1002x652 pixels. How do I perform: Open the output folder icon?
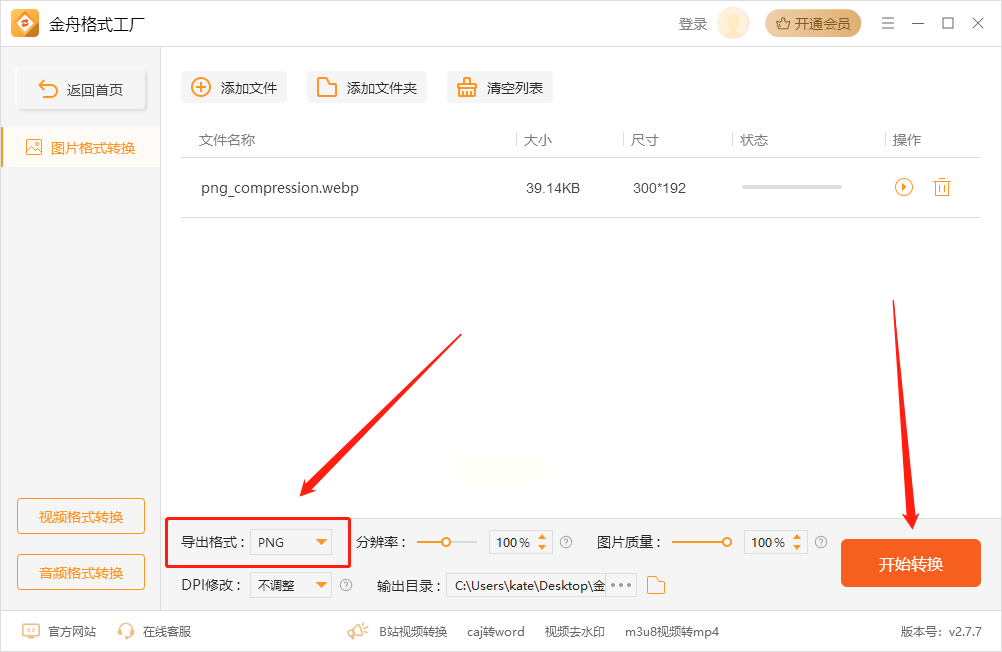click(x=656, y=585)
